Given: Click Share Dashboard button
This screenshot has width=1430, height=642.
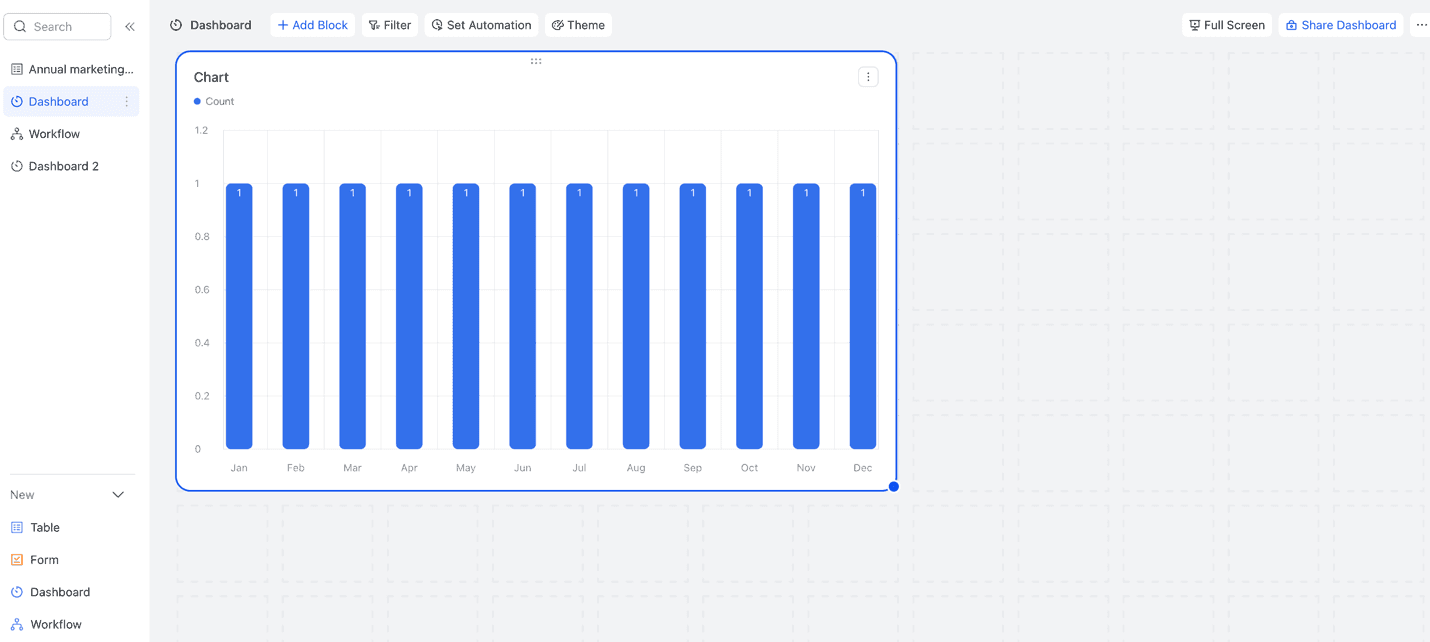Looking at the screenshot, I should (x=1341, y=25).
